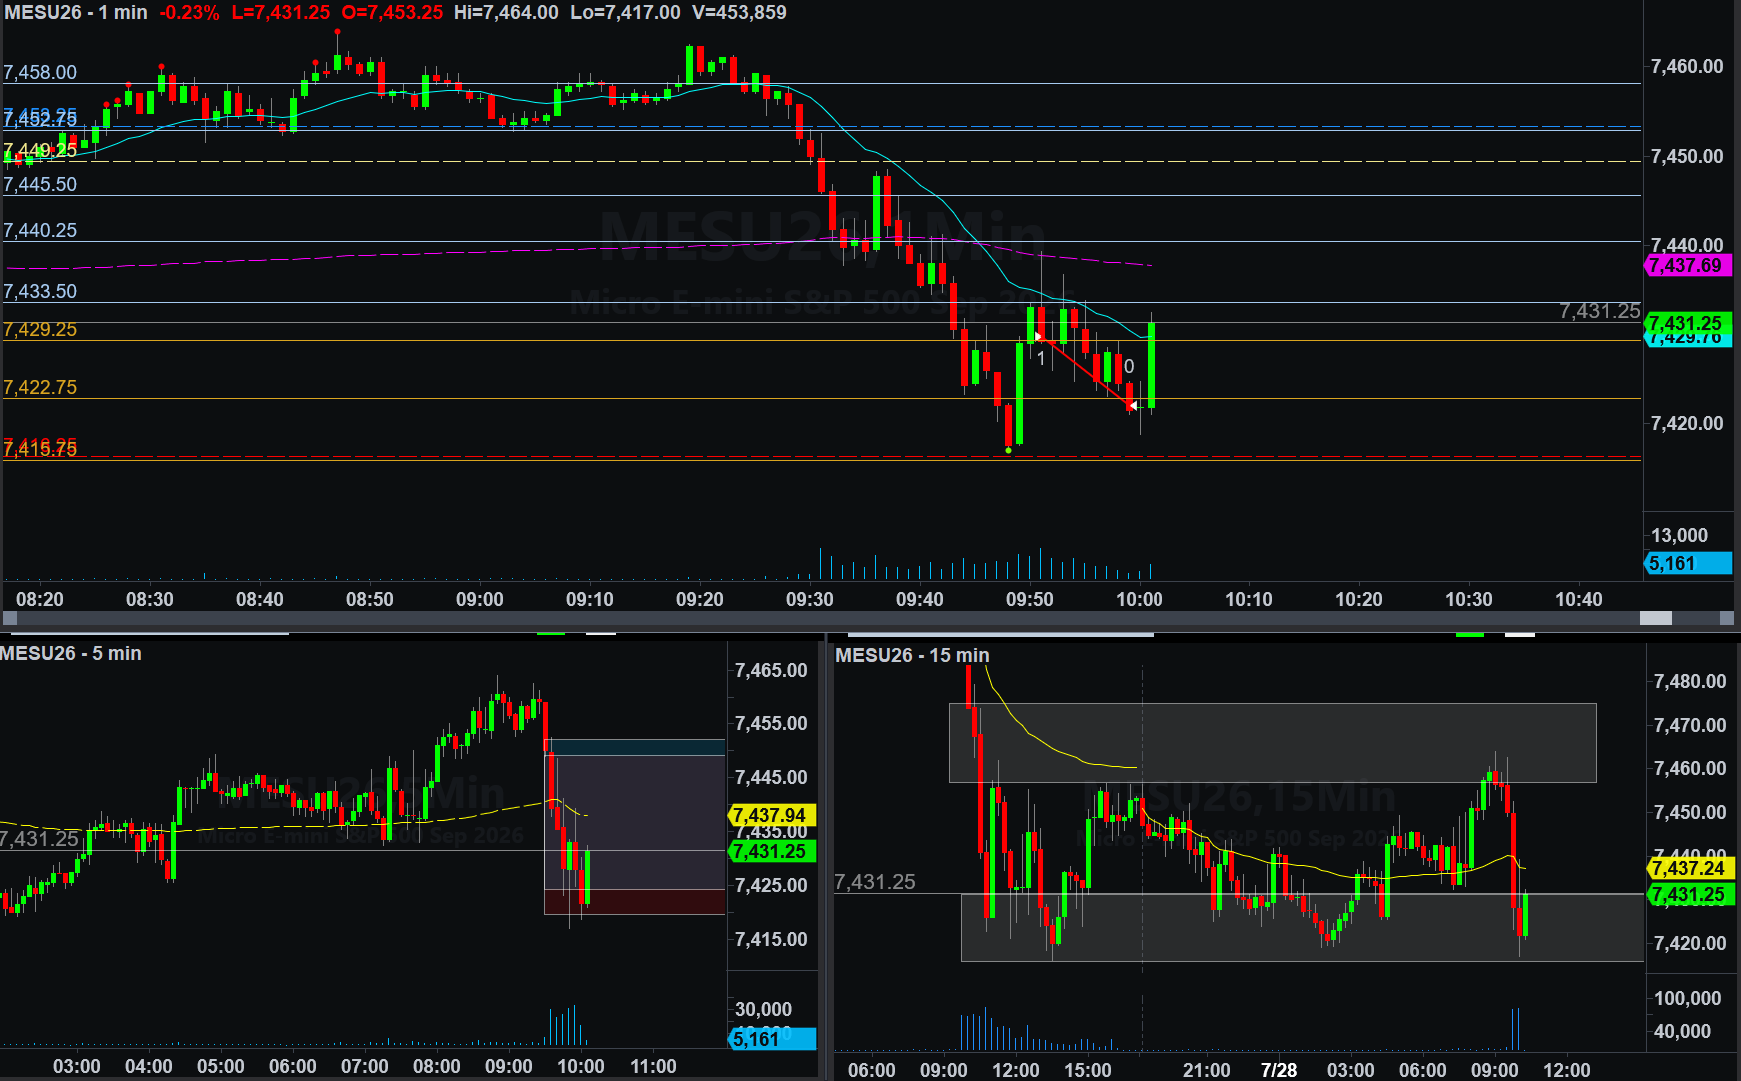Click the 30,000 volume label on 5 min chart
This screenshot has width=1741, height=1081.
pos(763,1009)
